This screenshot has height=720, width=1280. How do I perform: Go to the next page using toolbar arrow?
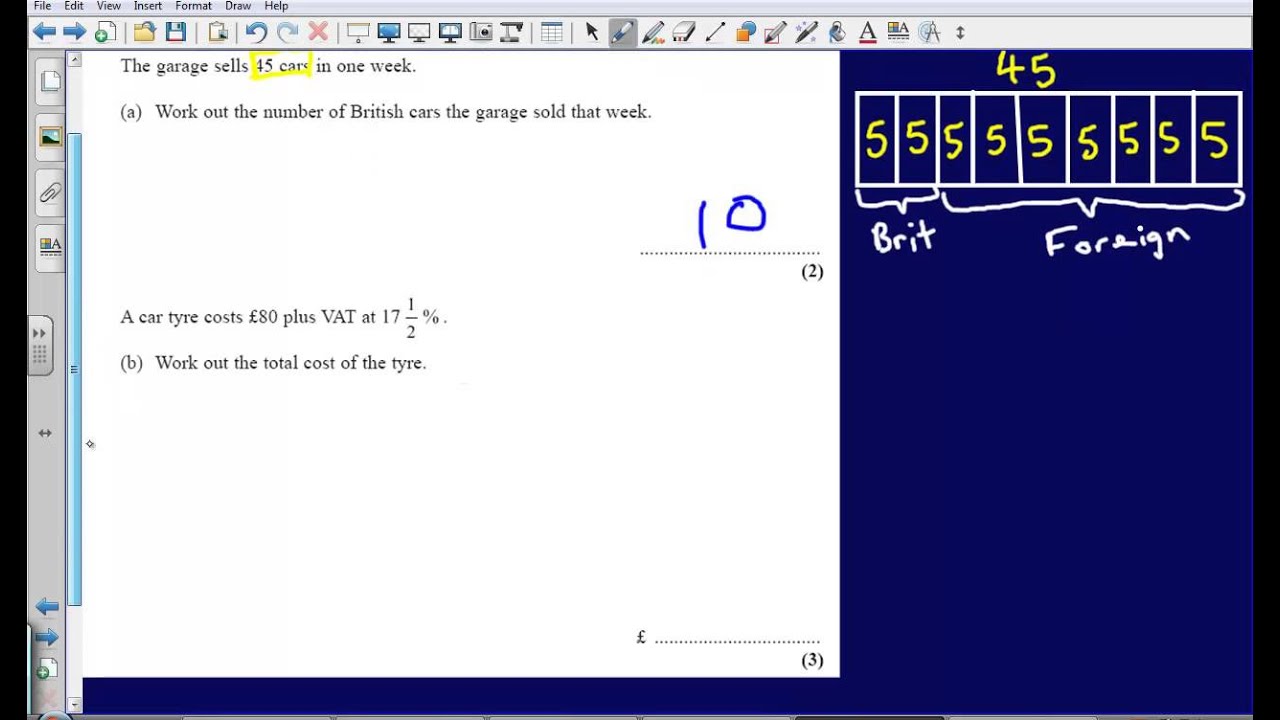tap(74, 32)
